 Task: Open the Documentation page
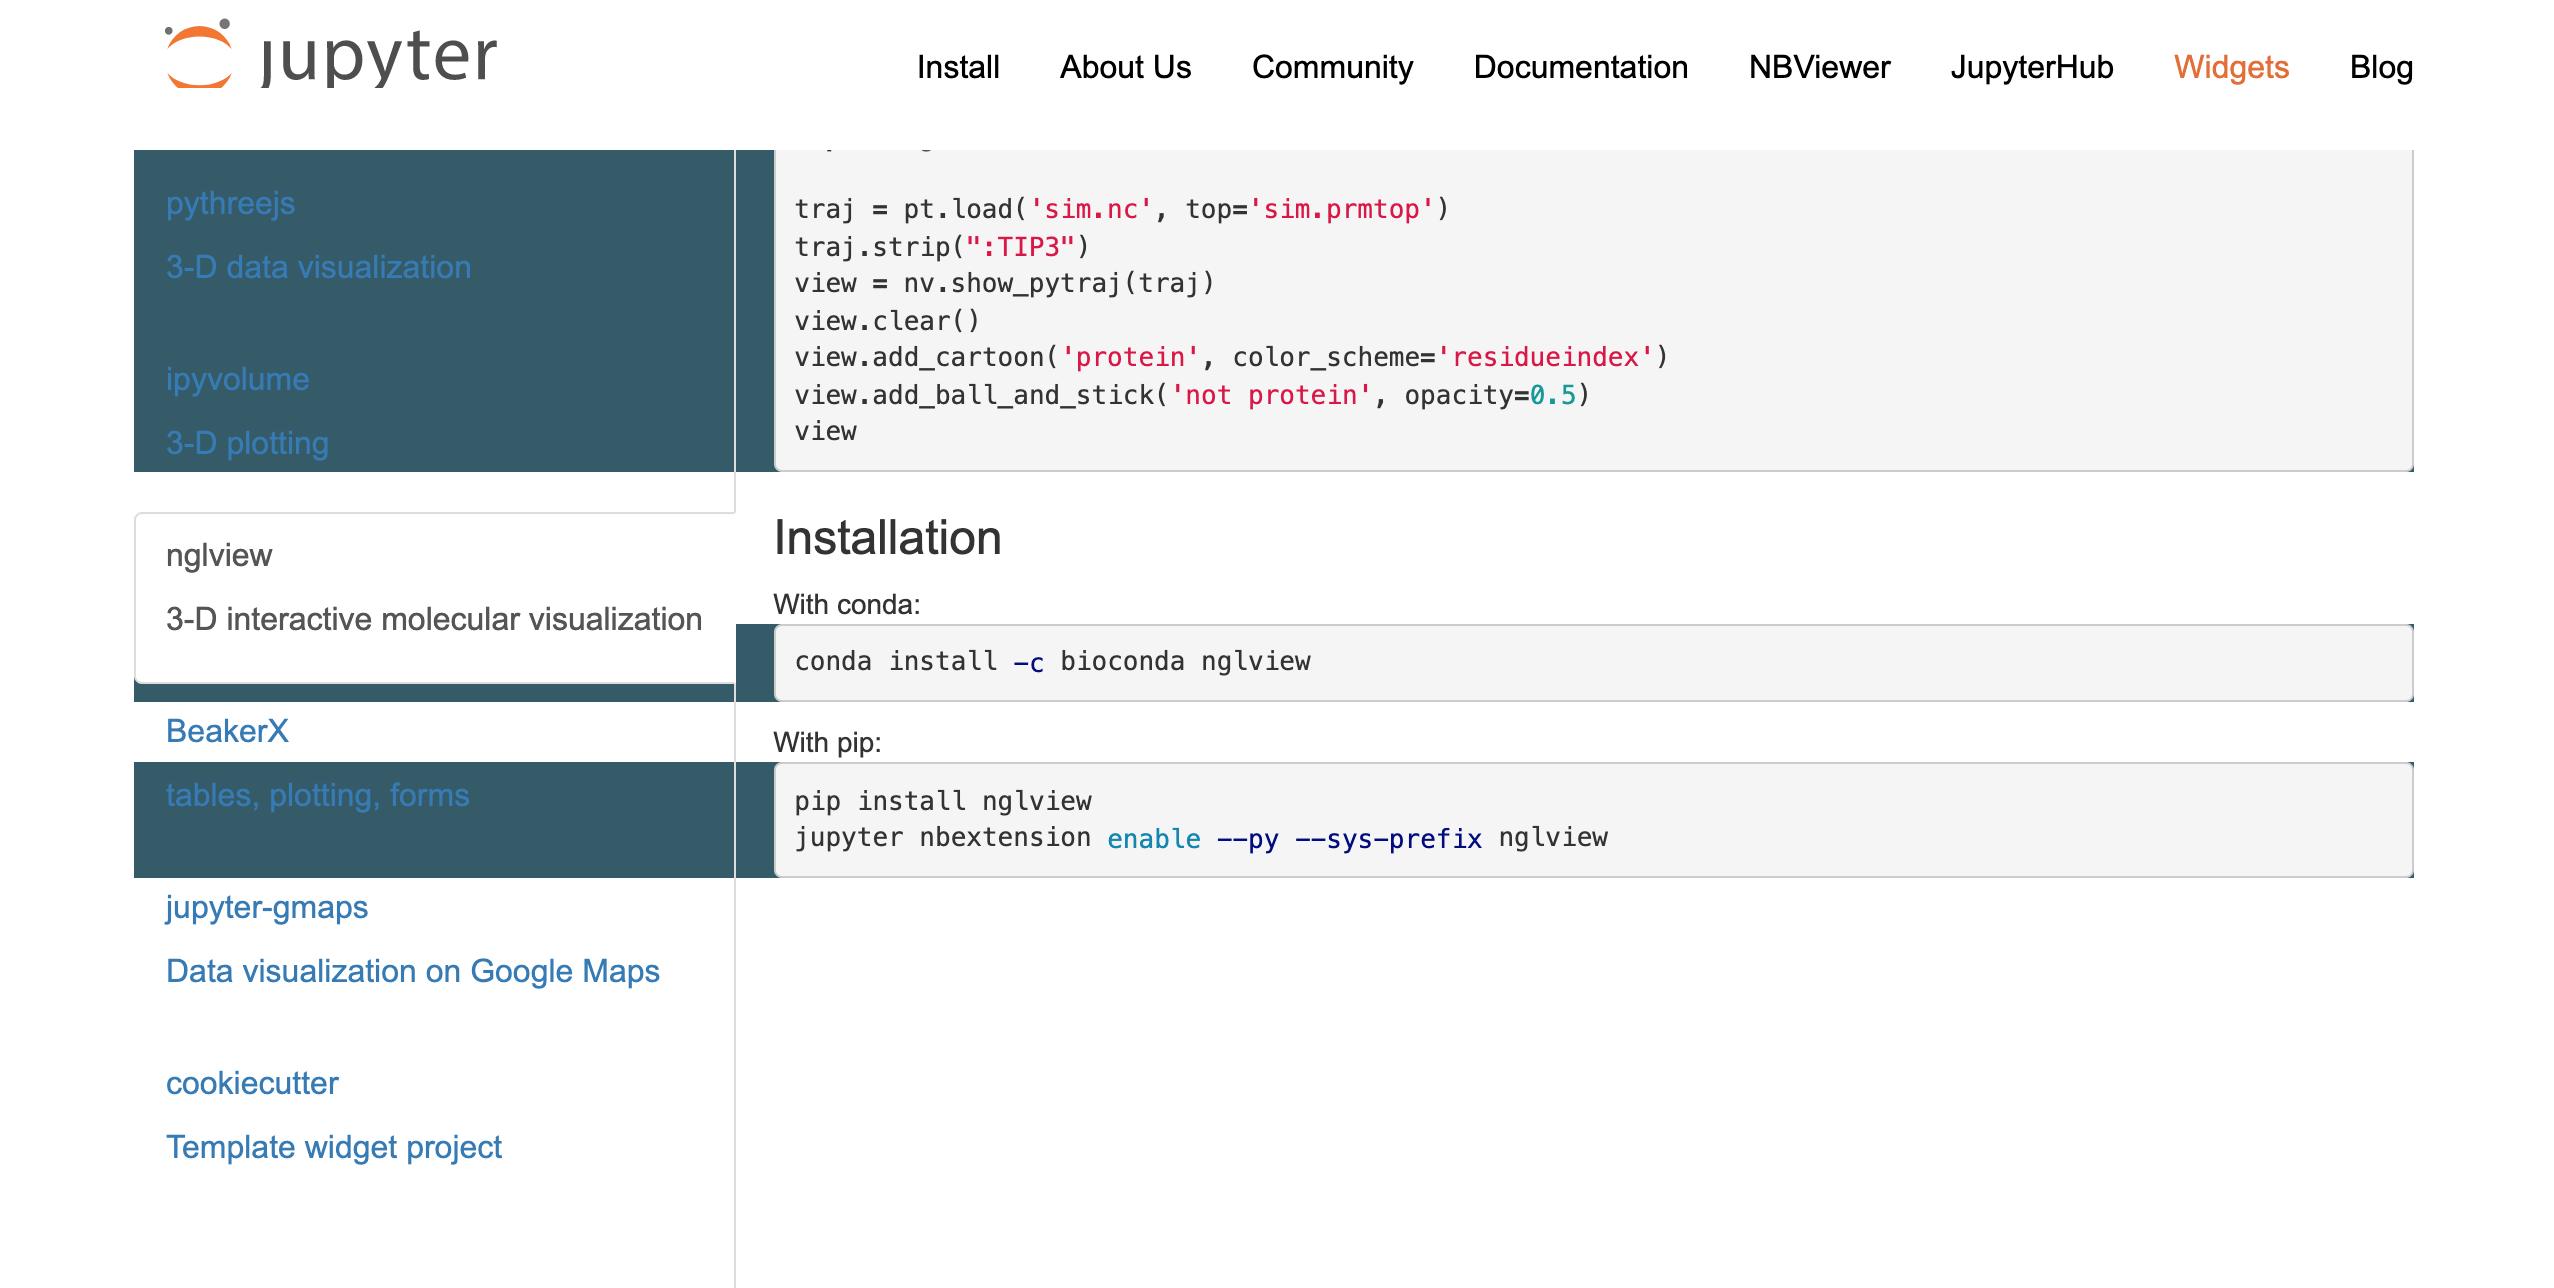[1580, 67]
